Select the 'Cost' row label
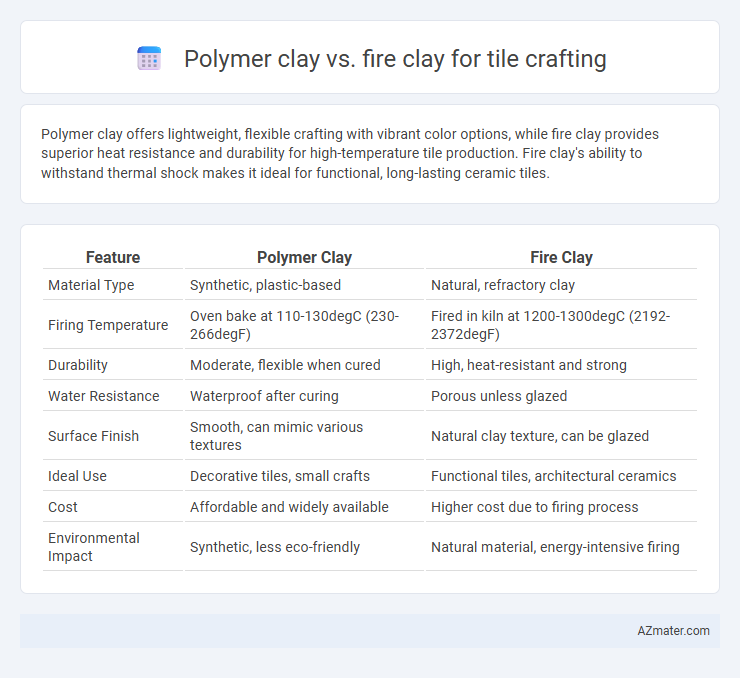This screenshot has width=740, height=678. (63, 507)
